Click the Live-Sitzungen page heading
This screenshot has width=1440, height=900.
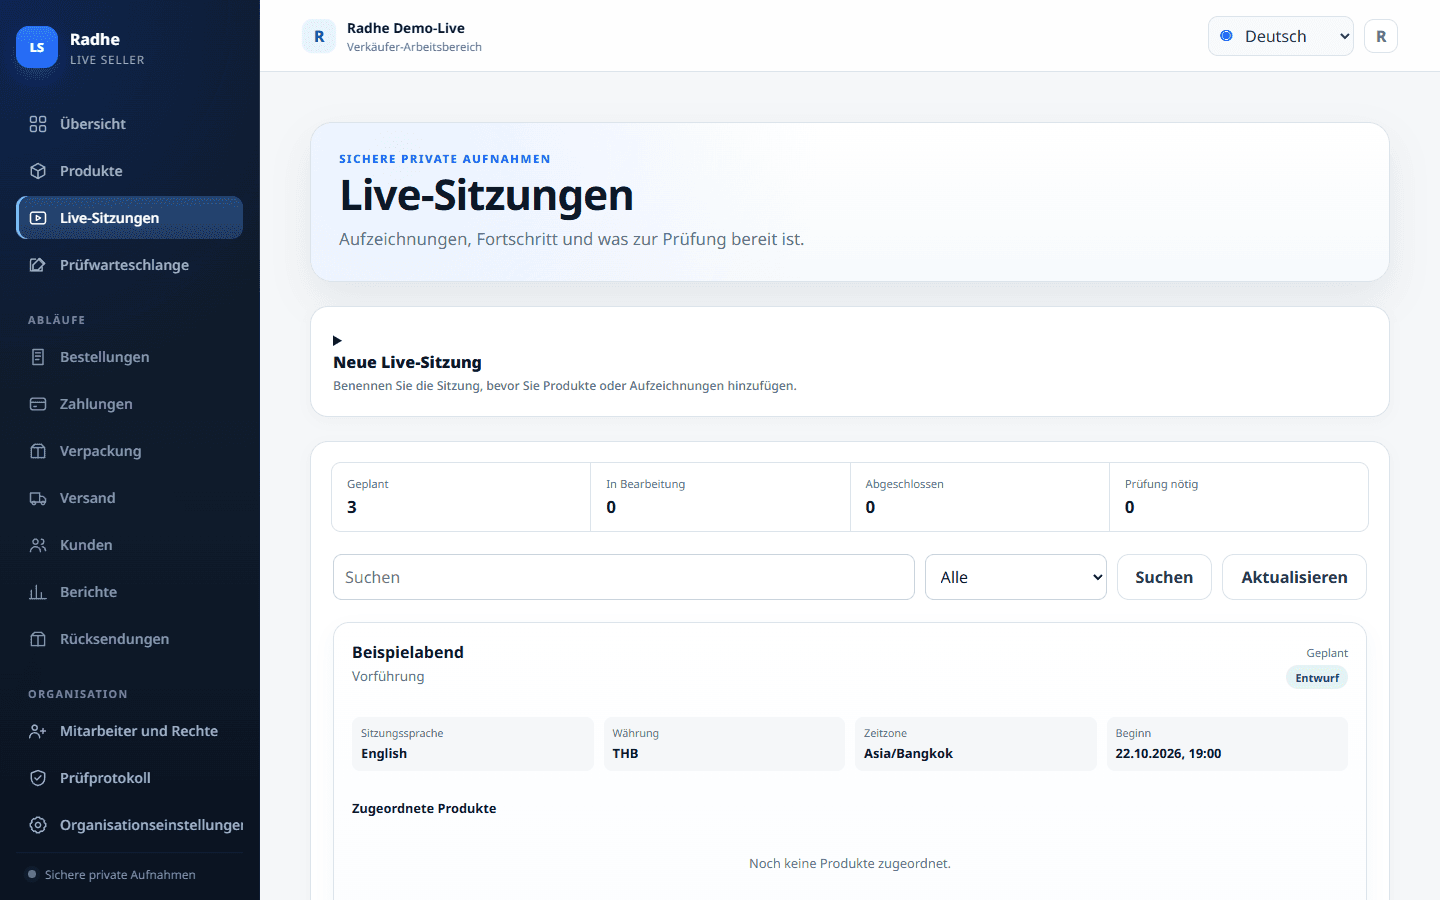486,195
